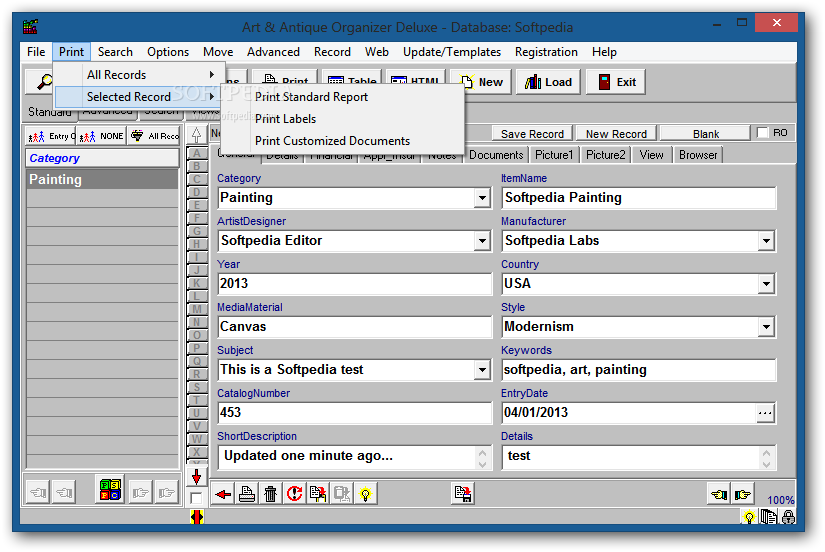Click the yellow right-pointing hand icon

tap(742, 494)
